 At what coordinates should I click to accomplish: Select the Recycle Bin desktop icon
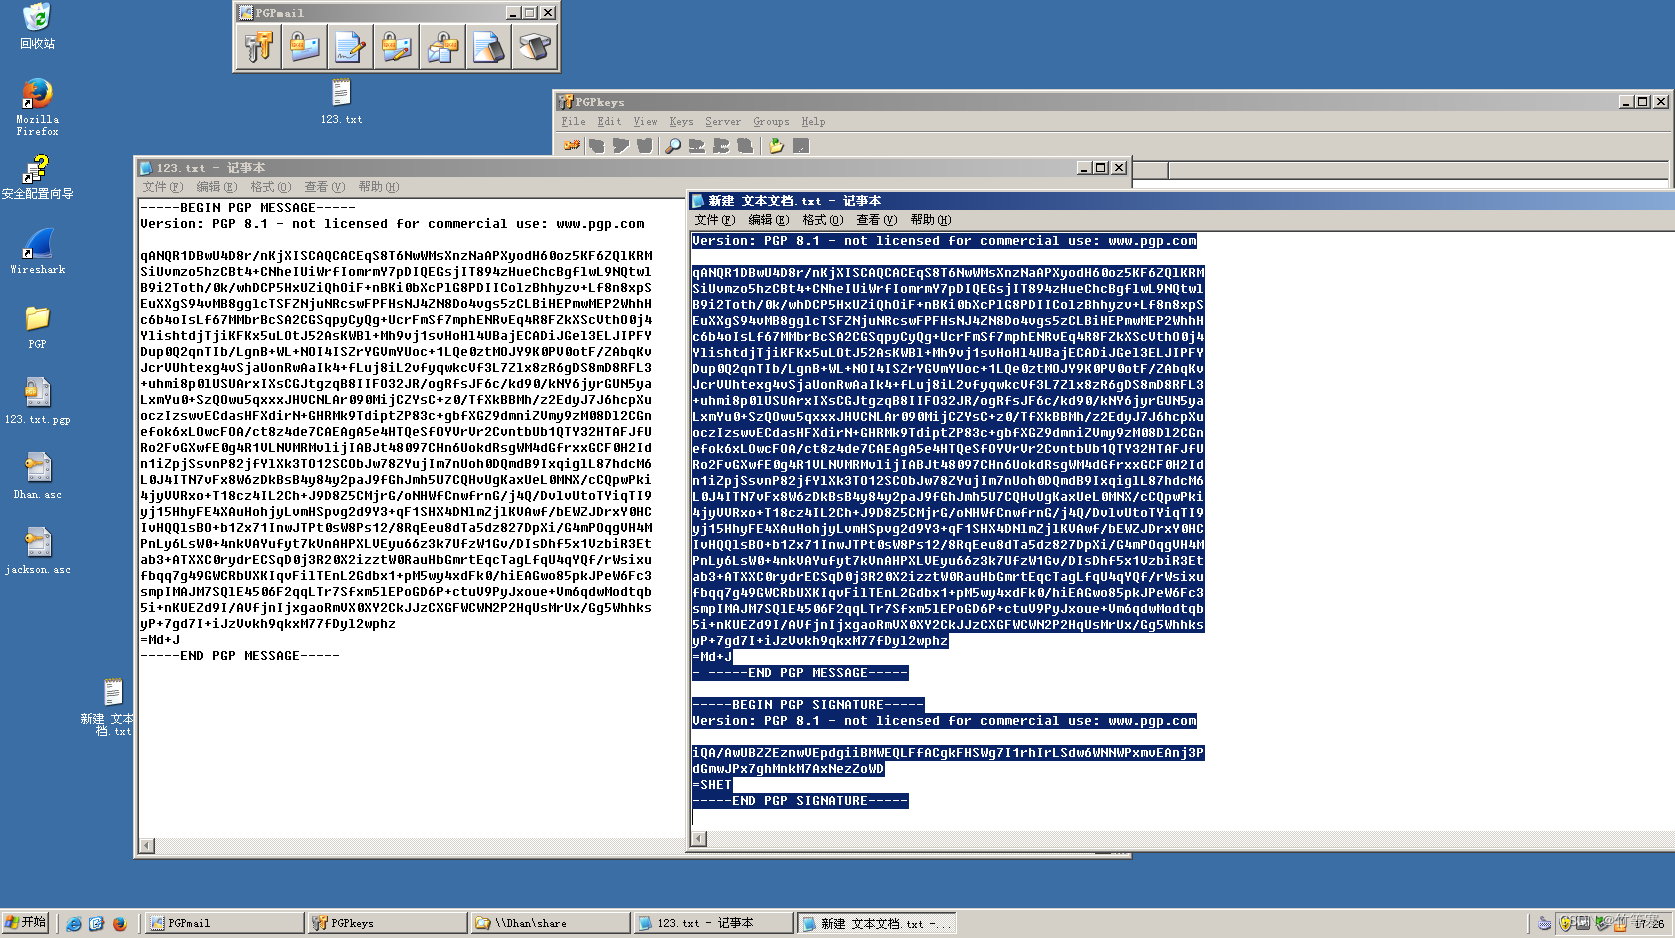point(37,26)
